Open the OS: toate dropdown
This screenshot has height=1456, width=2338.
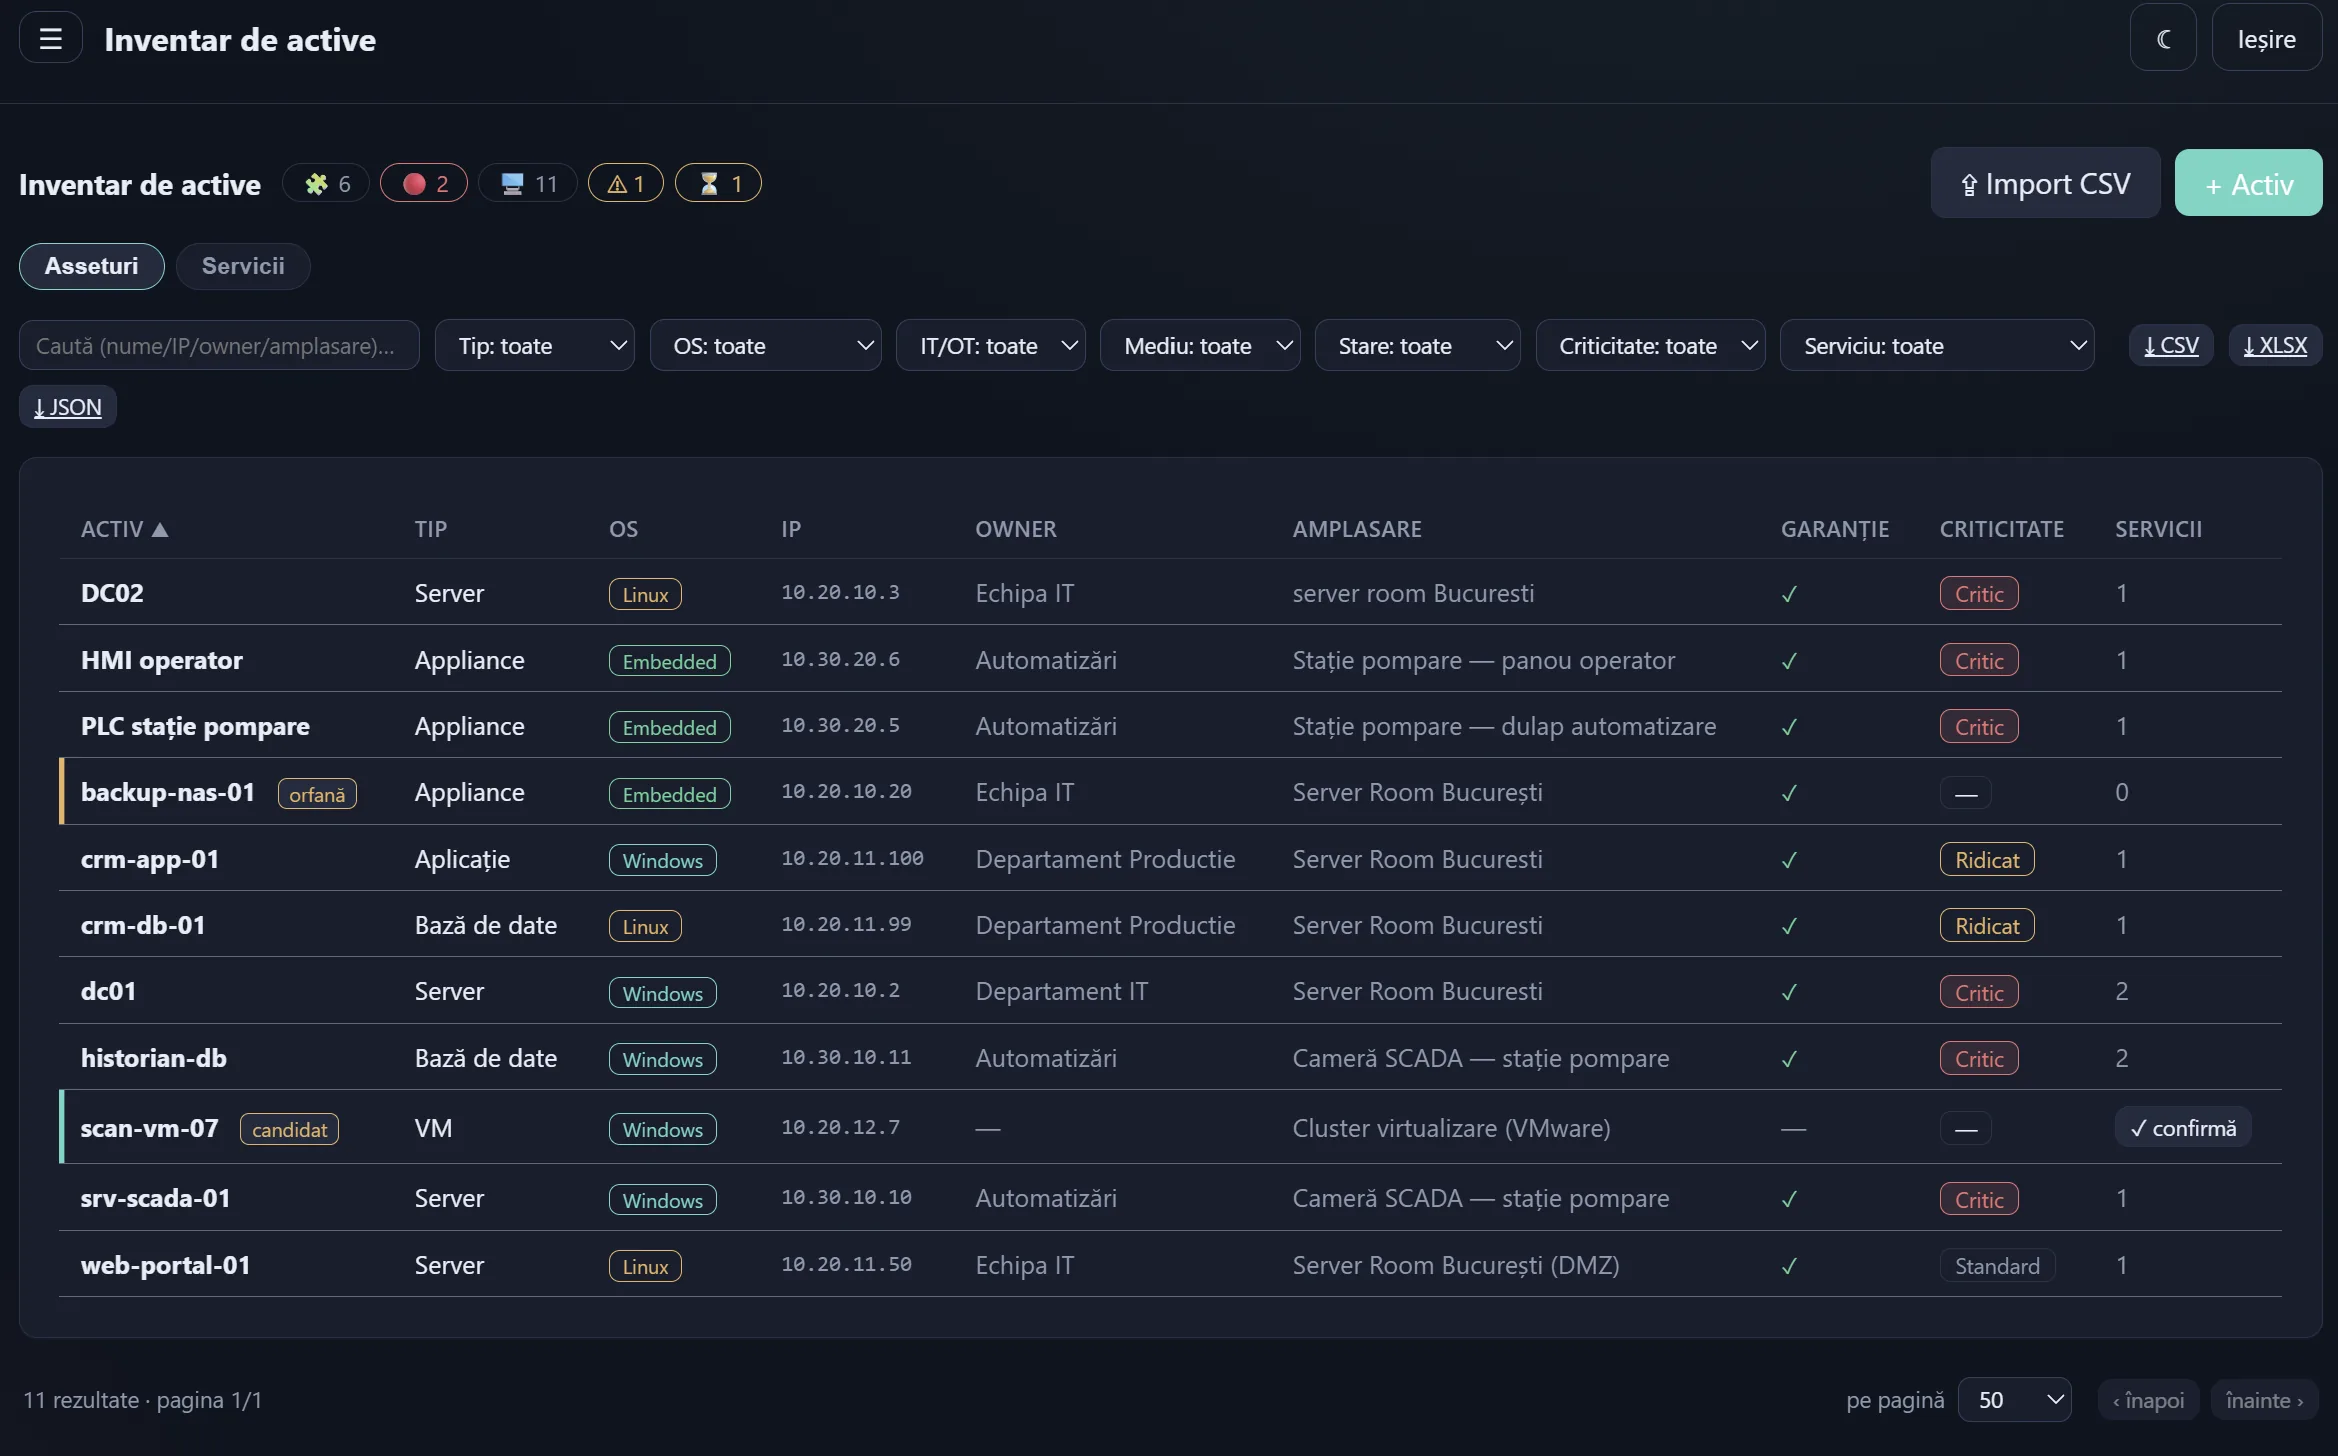pyautogui.click(x=766, y=345)
